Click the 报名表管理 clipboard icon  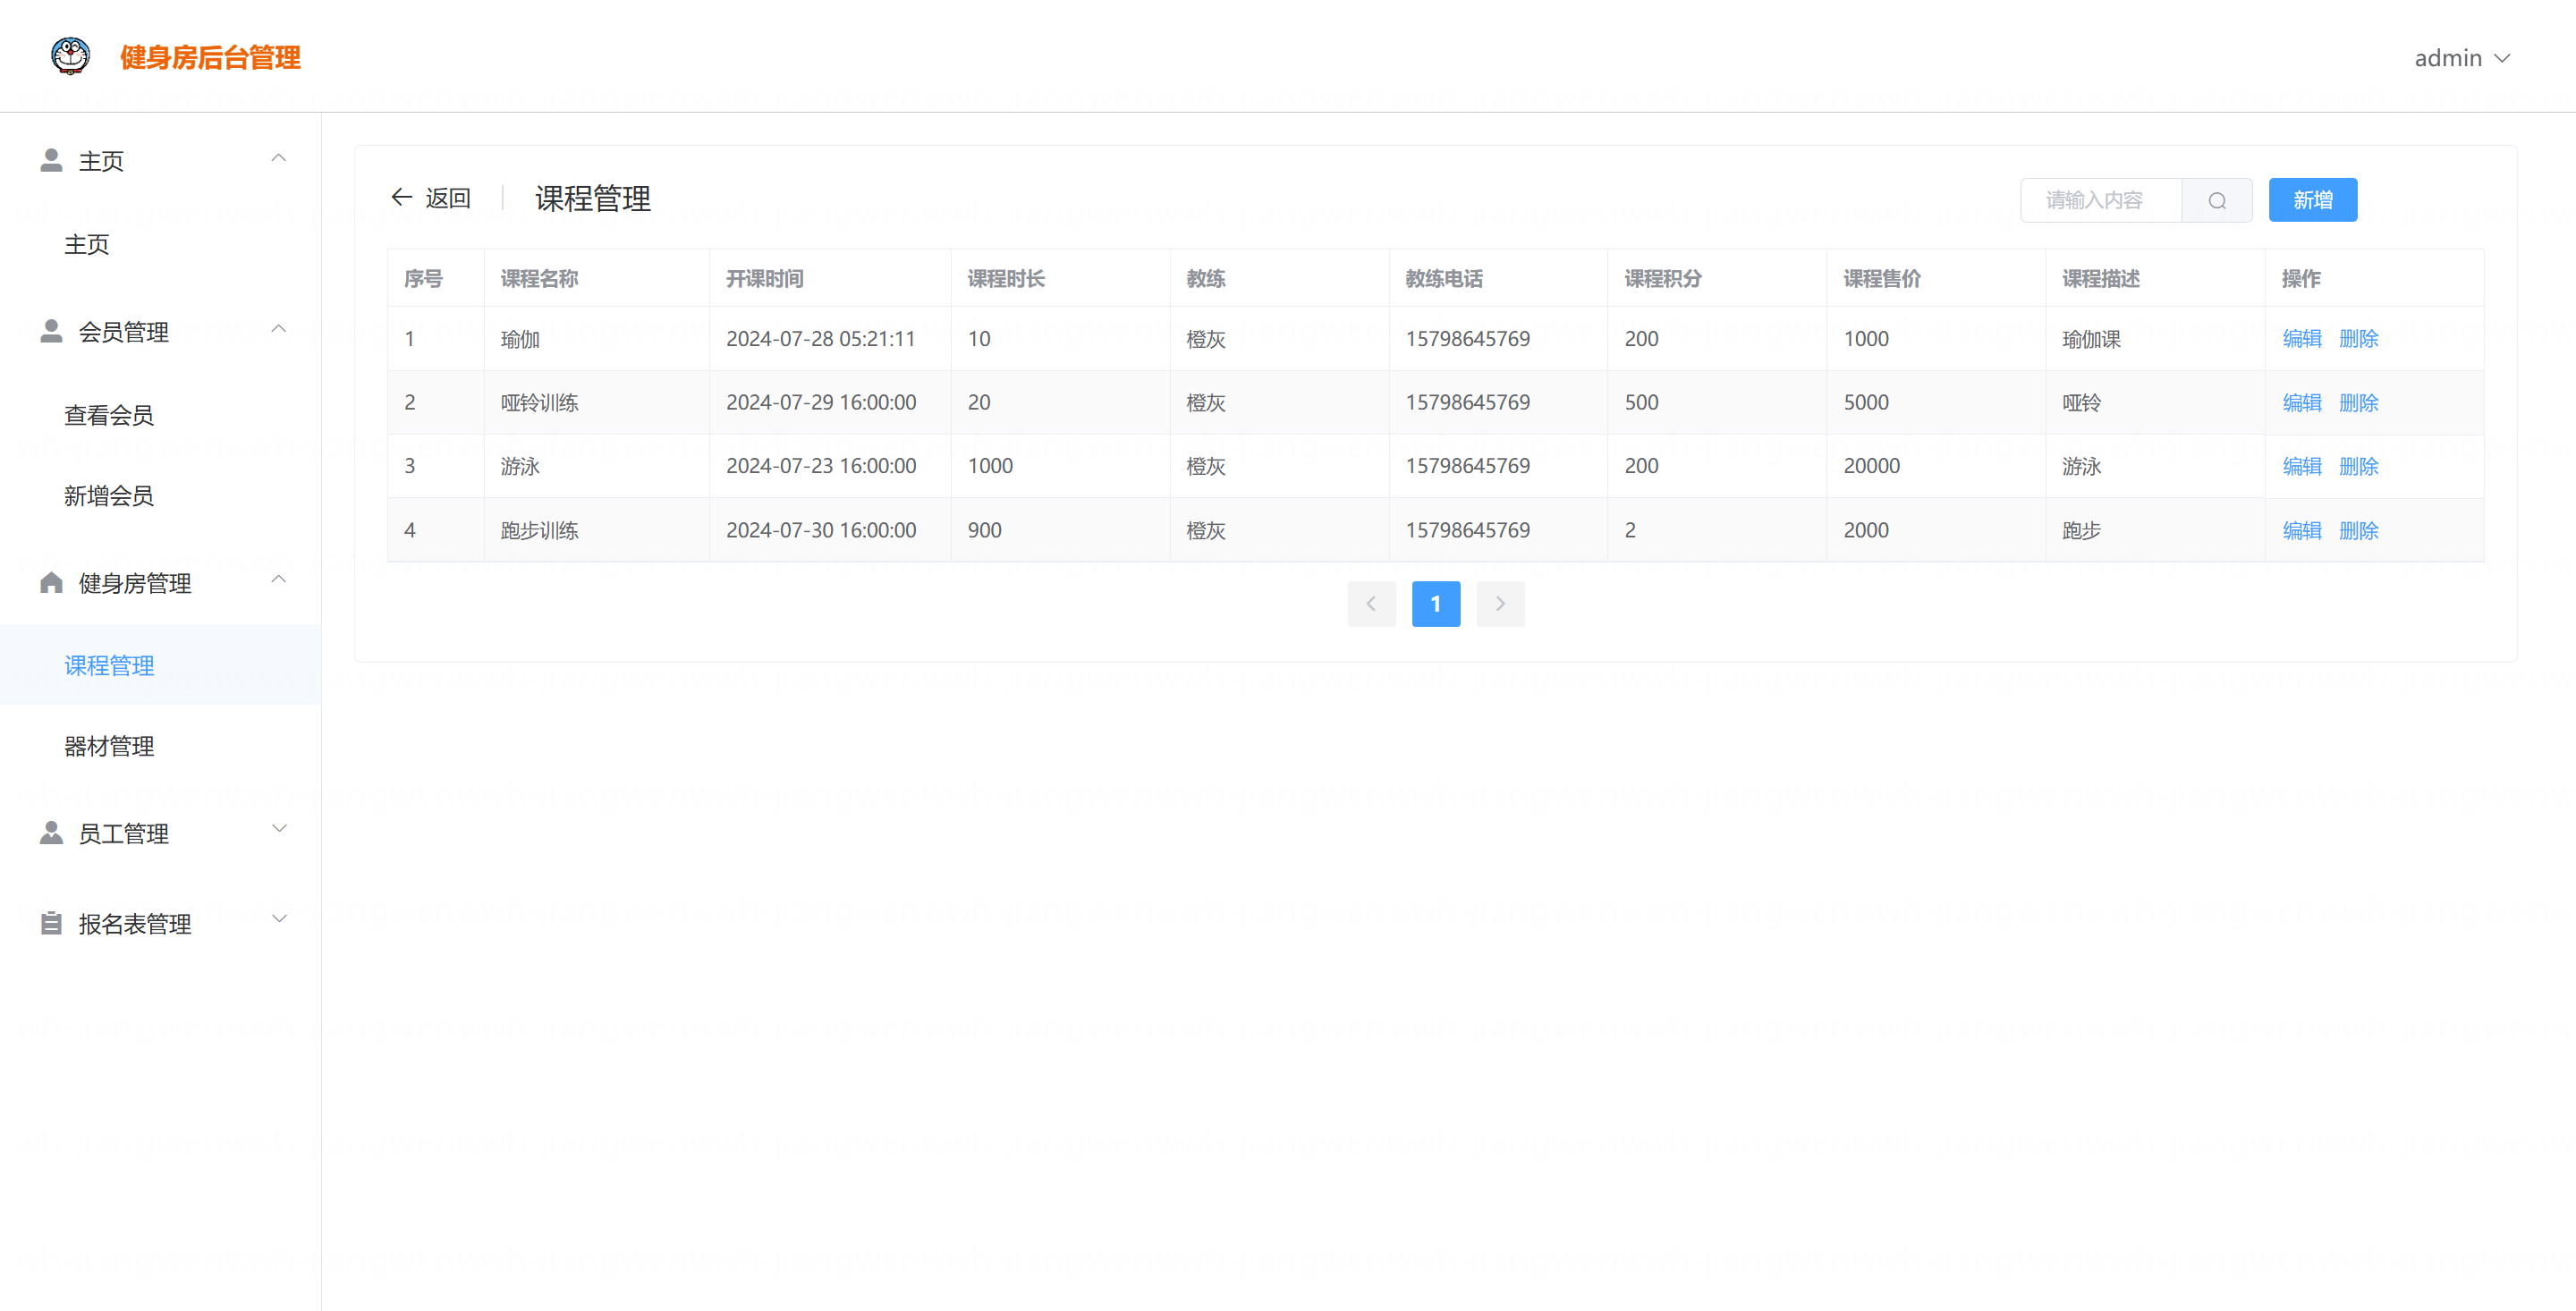pos(51,923)
